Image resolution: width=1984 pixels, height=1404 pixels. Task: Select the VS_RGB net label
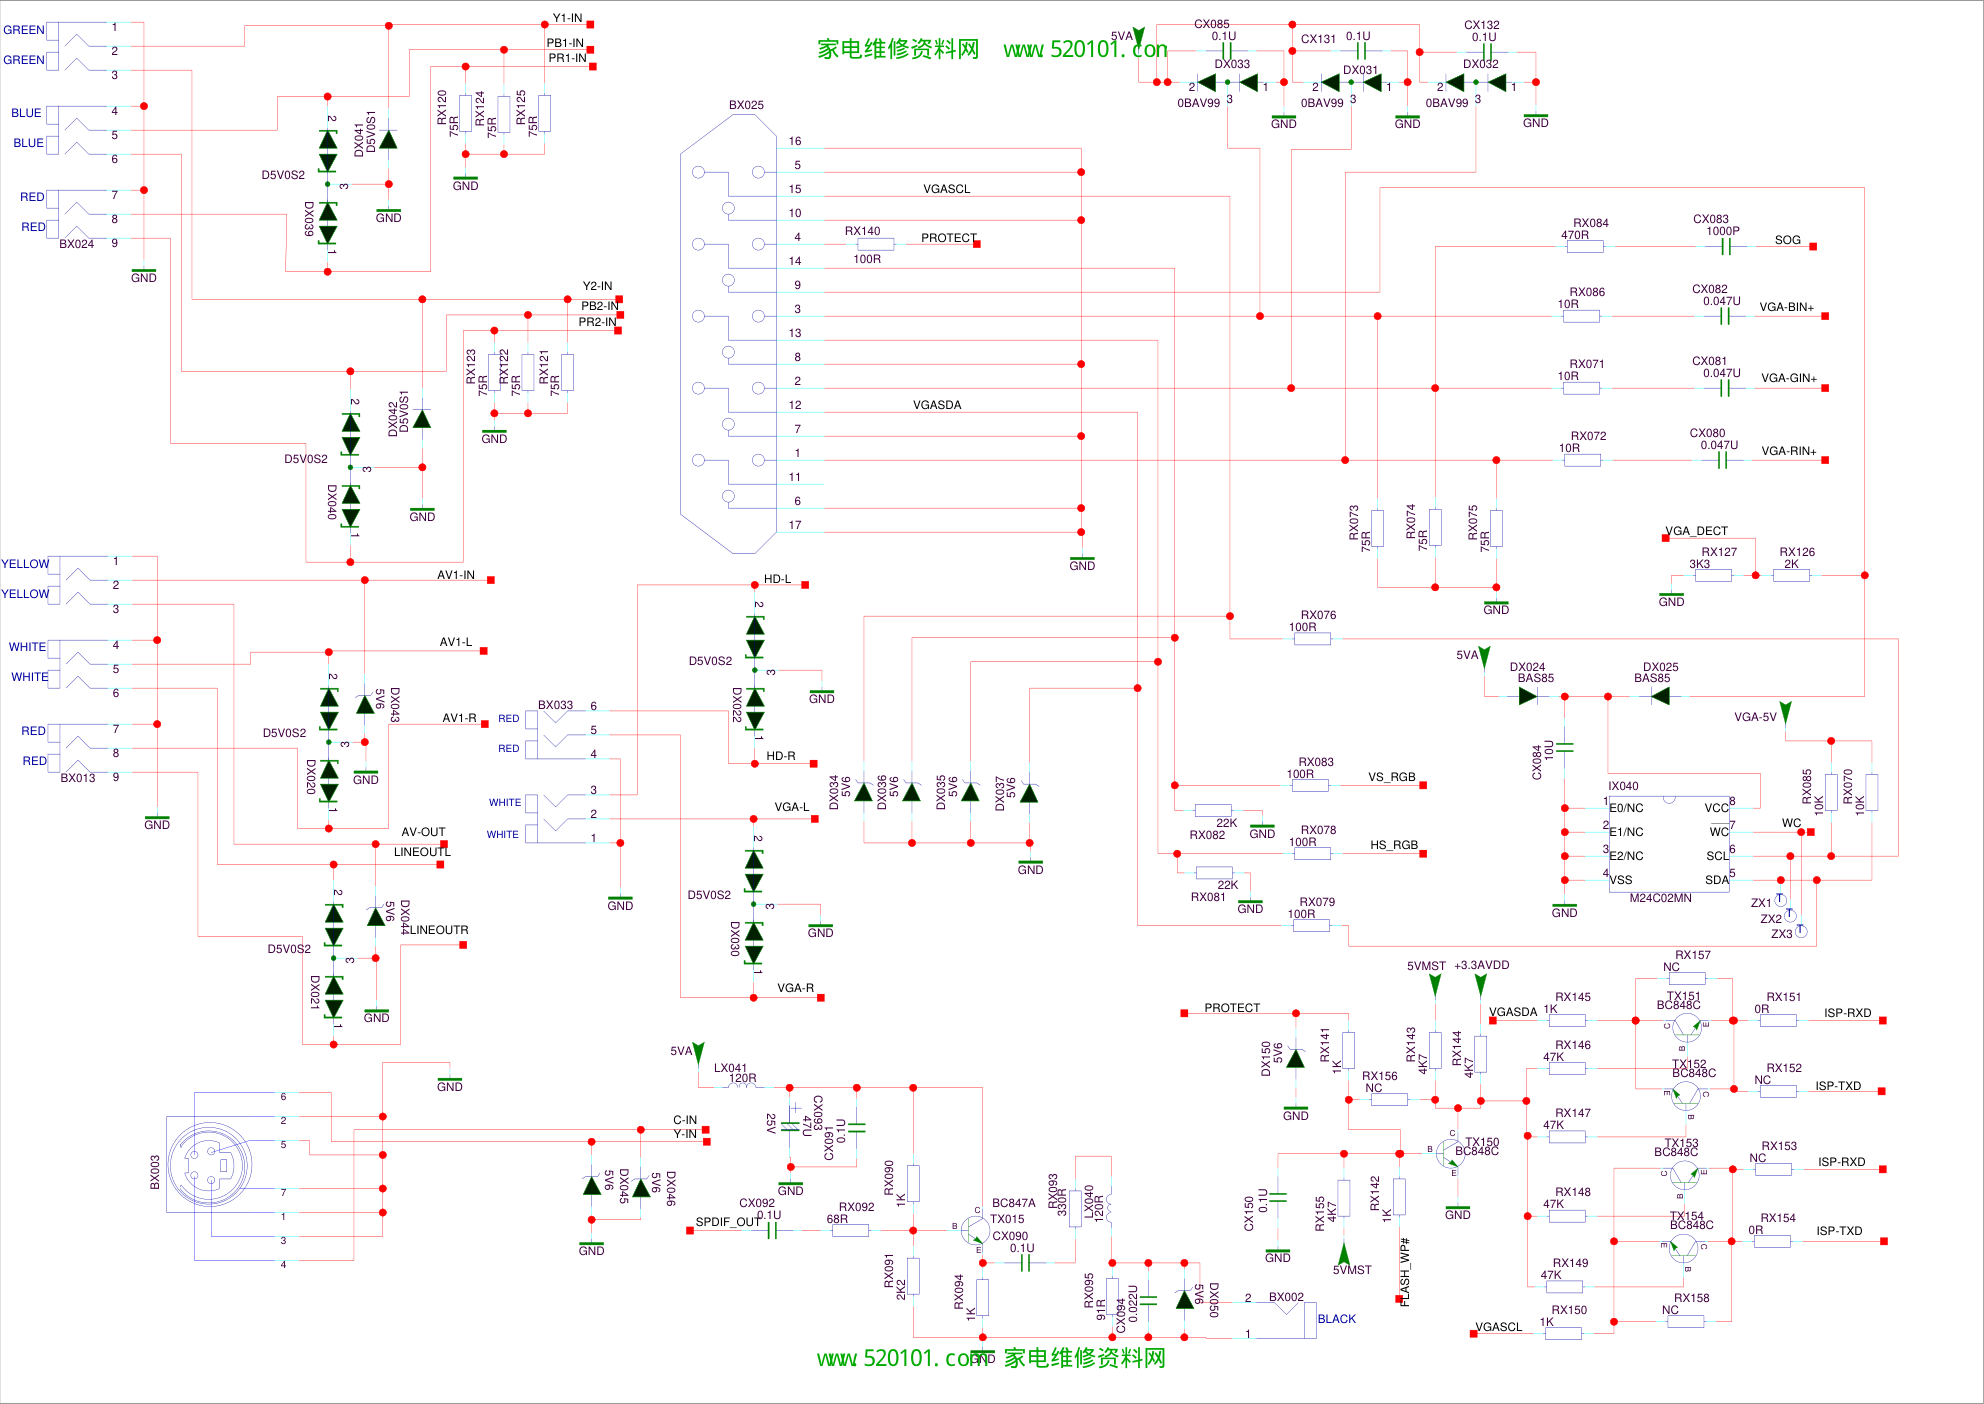coord(1392,777)
